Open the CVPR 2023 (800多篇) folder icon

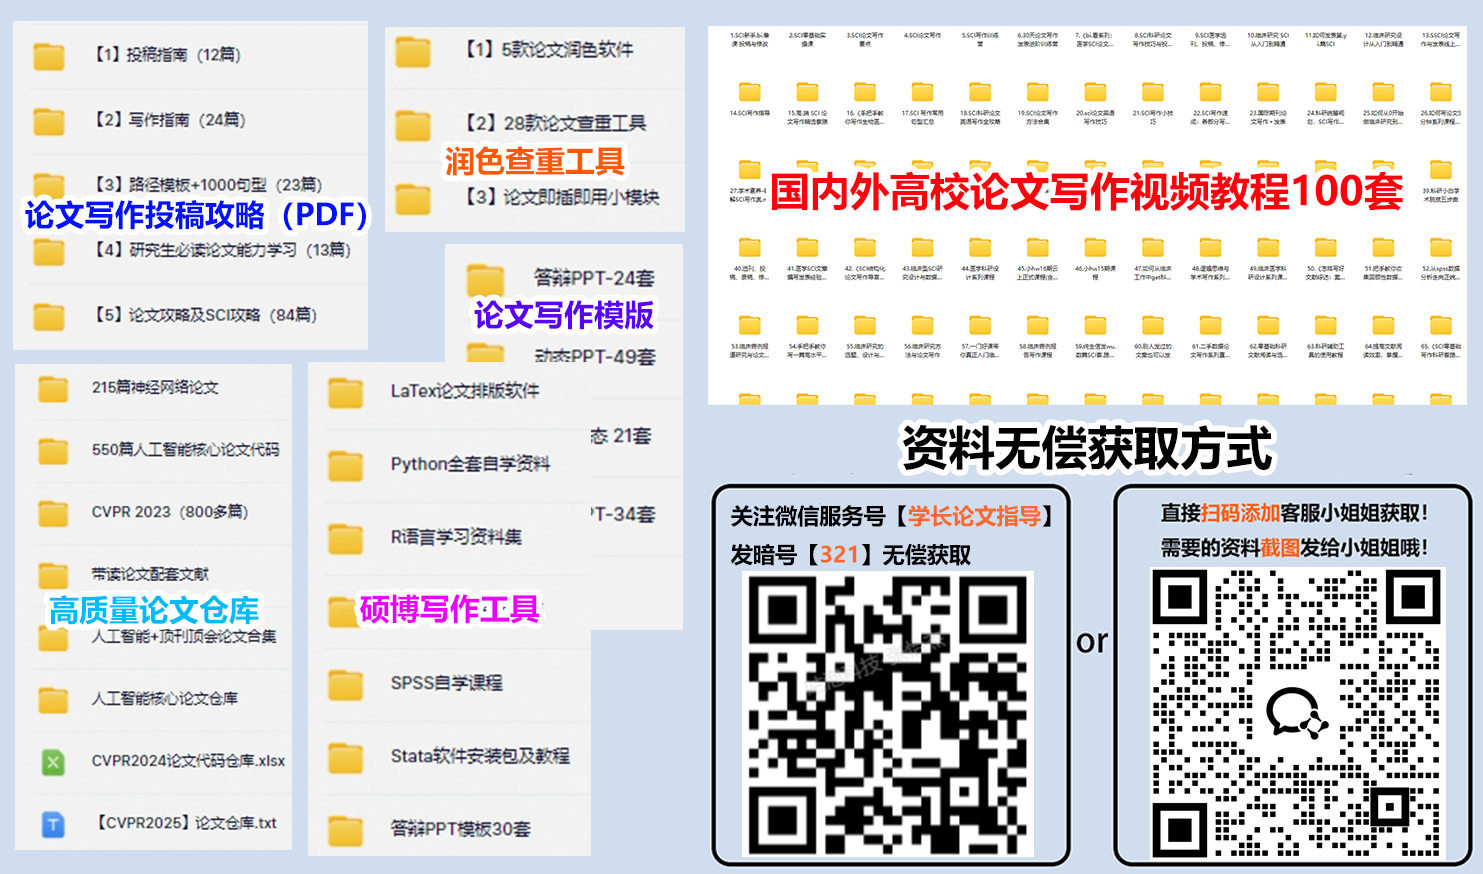click(53, 513)
